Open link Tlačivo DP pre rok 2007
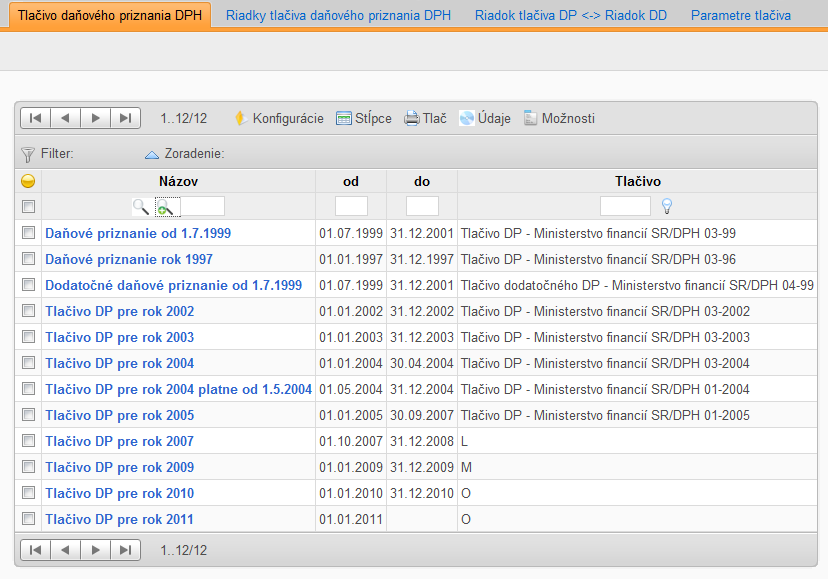Screen dimensions: 828x579 [x=119, y=441]
